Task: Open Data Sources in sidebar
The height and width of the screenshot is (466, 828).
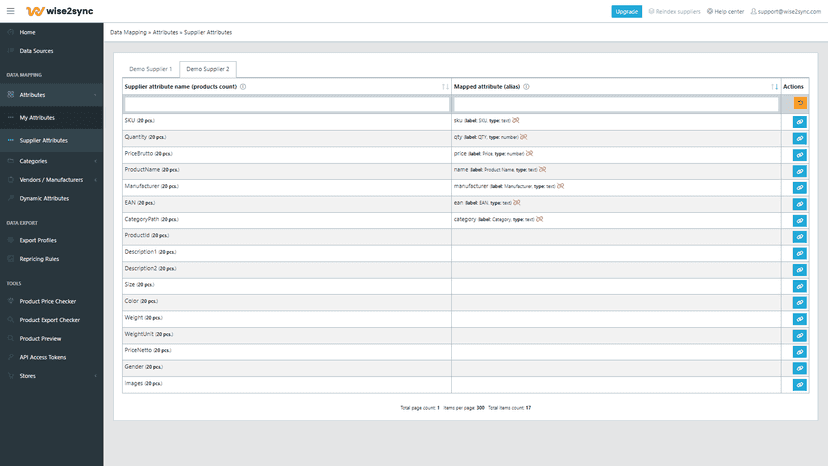Action: click(x=36, y=51)
